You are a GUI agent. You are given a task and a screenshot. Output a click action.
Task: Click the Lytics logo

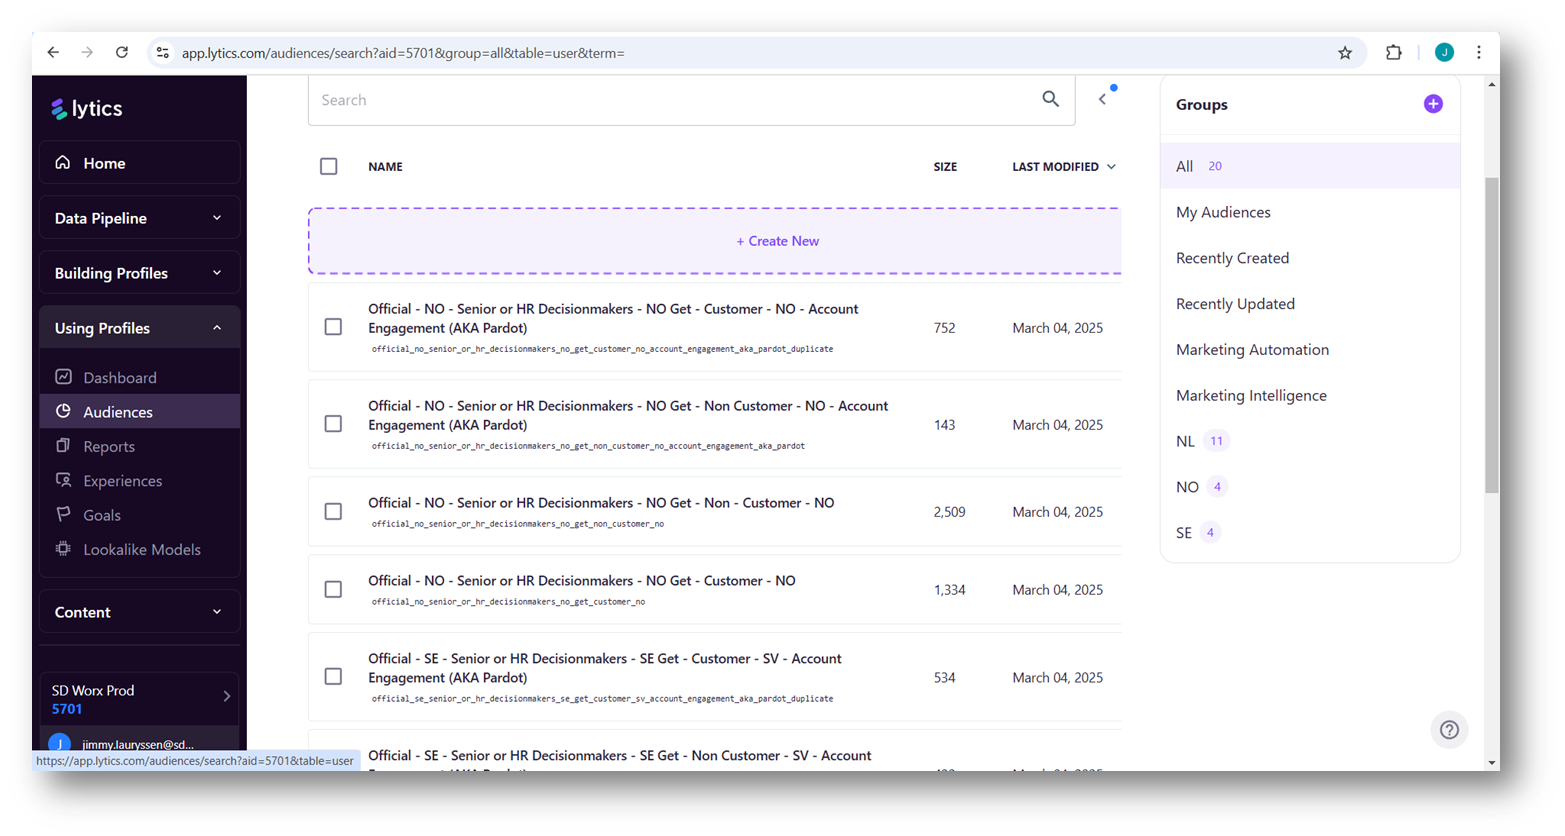point(87,109)
